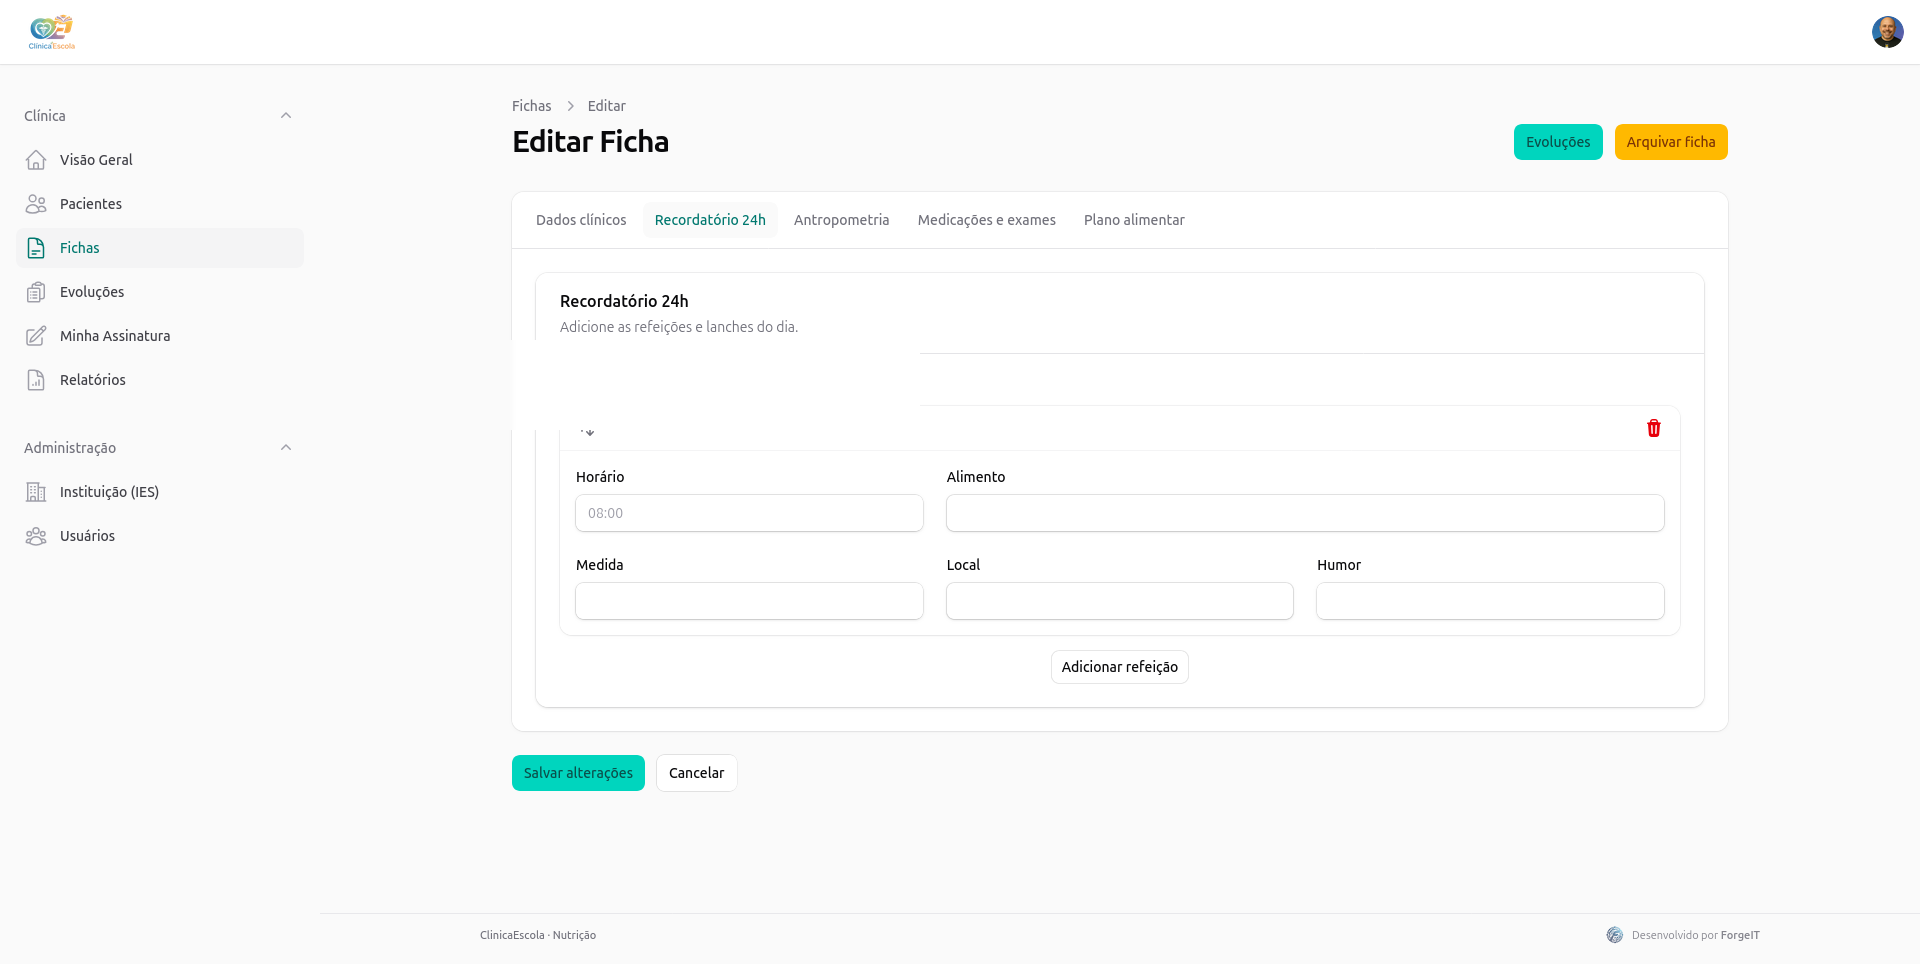
Task: Switch to Dados clínicos tab
Action: (581, 220)
